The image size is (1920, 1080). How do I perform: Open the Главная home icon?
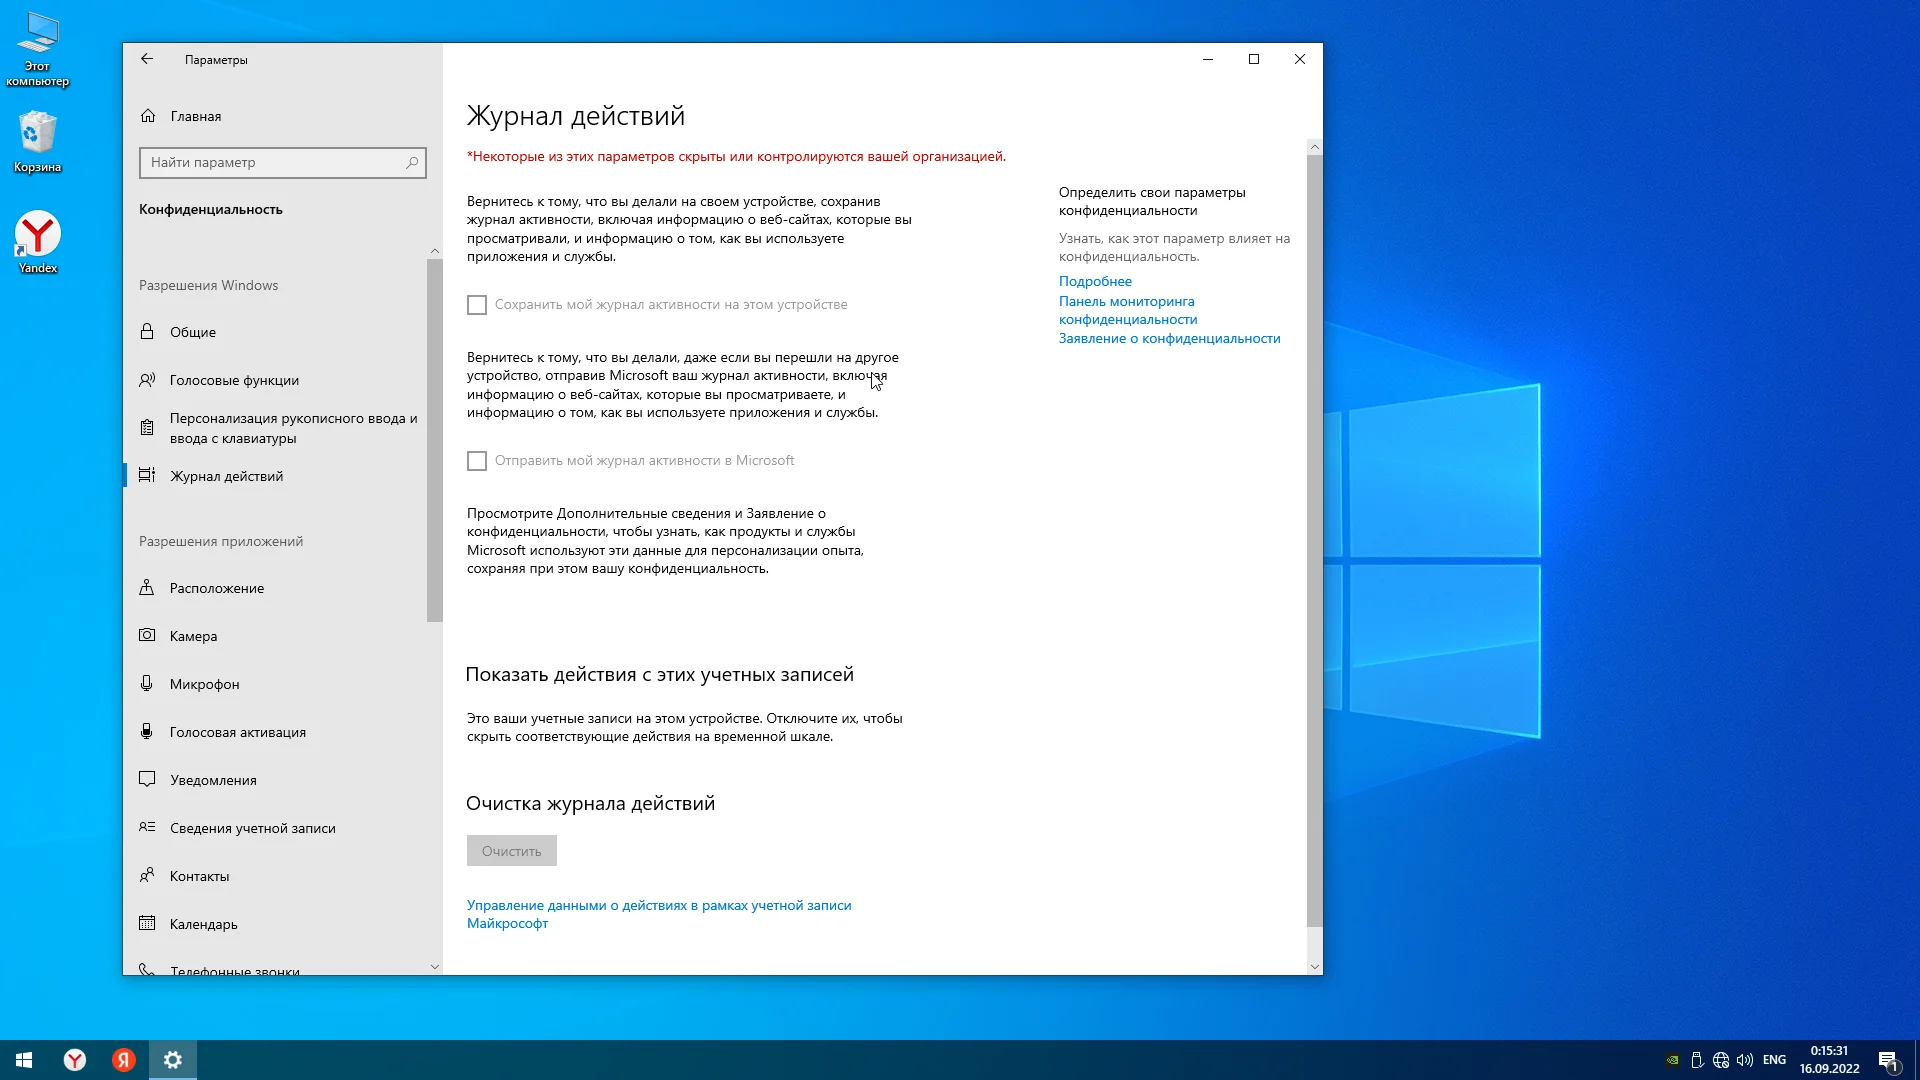(148, 116)
